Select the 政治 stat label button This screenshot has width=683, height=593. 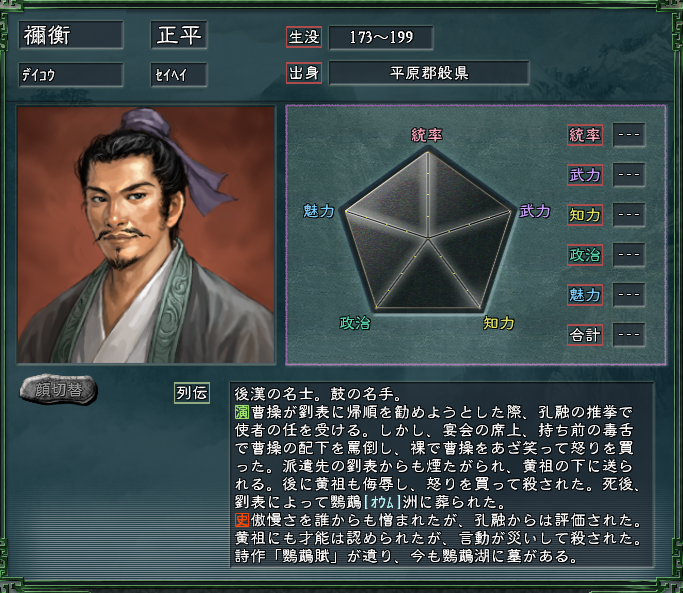[x=585, y=255]
